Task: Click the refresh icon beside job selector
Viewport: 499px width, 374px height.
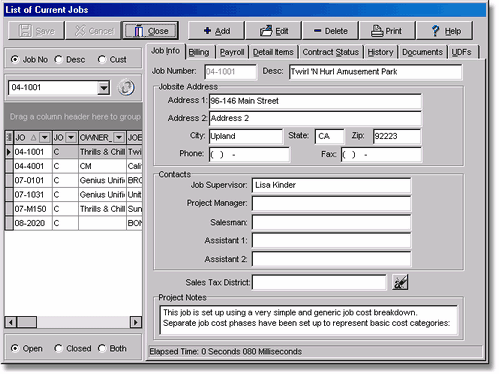Action: click(126, 88)
